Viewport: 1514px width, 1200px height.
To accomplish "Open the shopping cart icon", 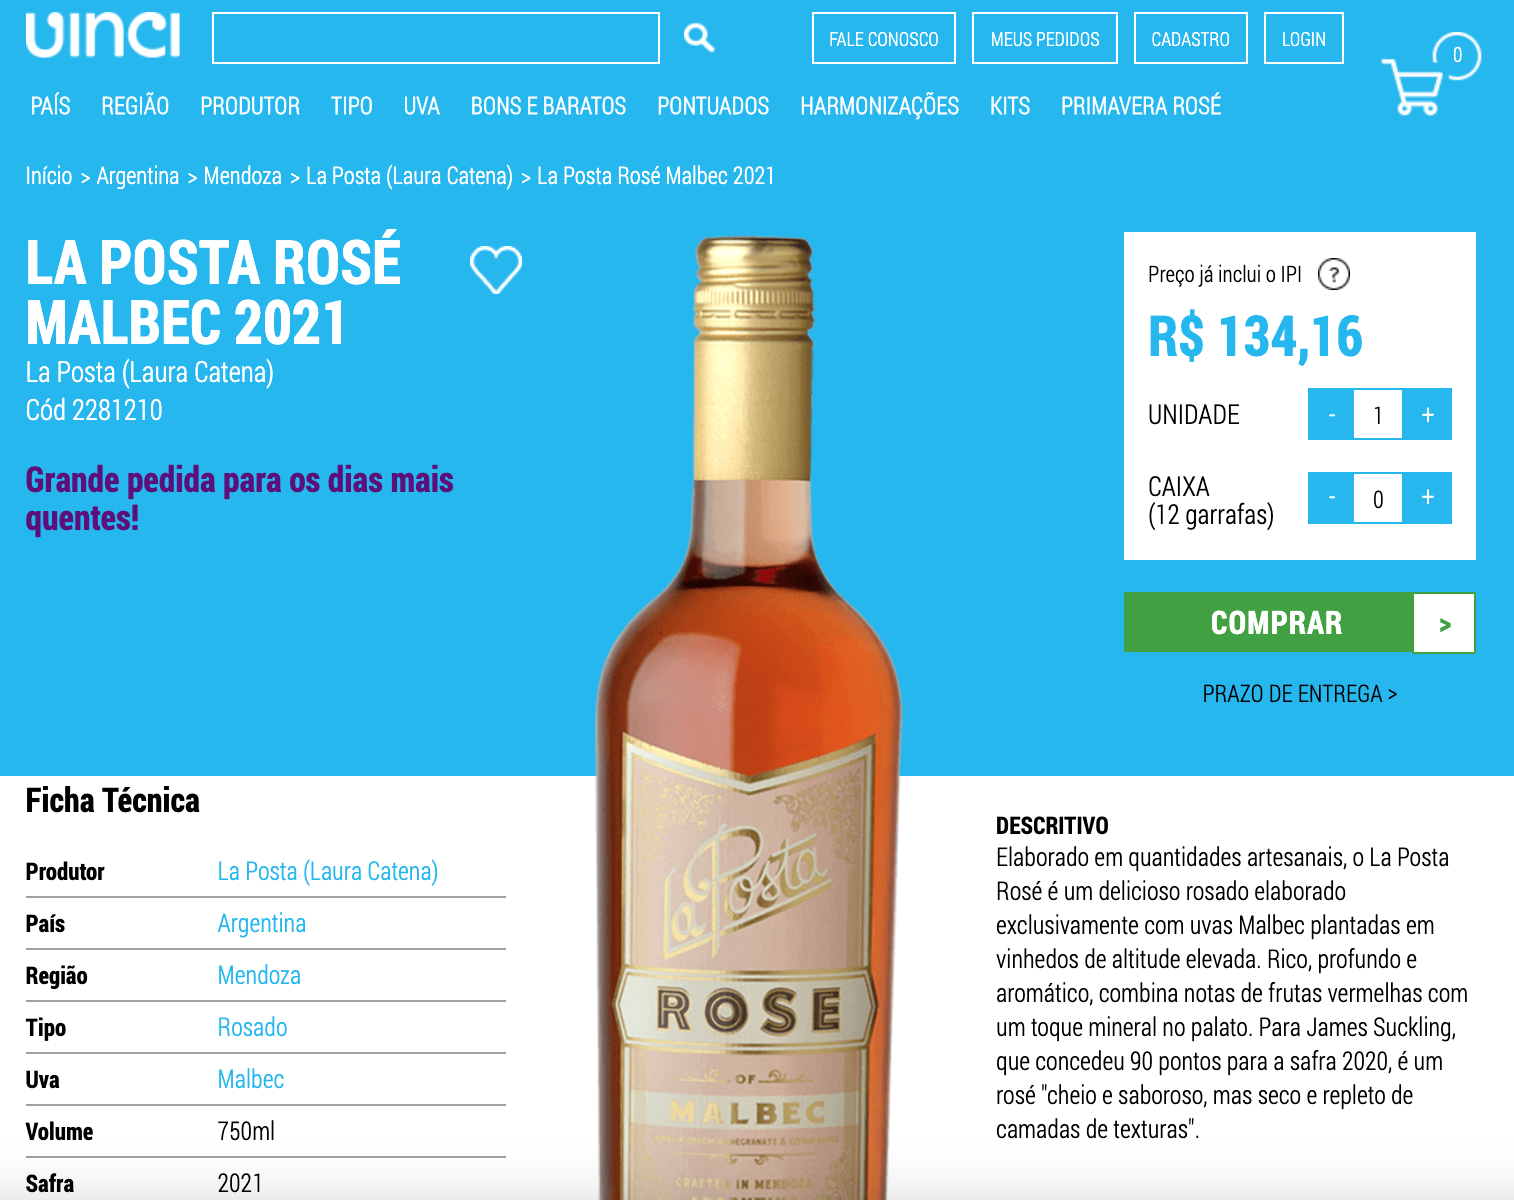I will (1412, 87).
